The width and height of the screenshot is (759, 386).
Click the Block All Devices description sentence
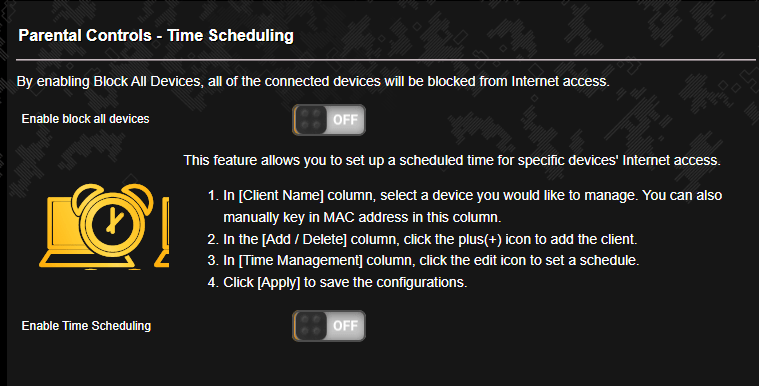click(313, 81)
